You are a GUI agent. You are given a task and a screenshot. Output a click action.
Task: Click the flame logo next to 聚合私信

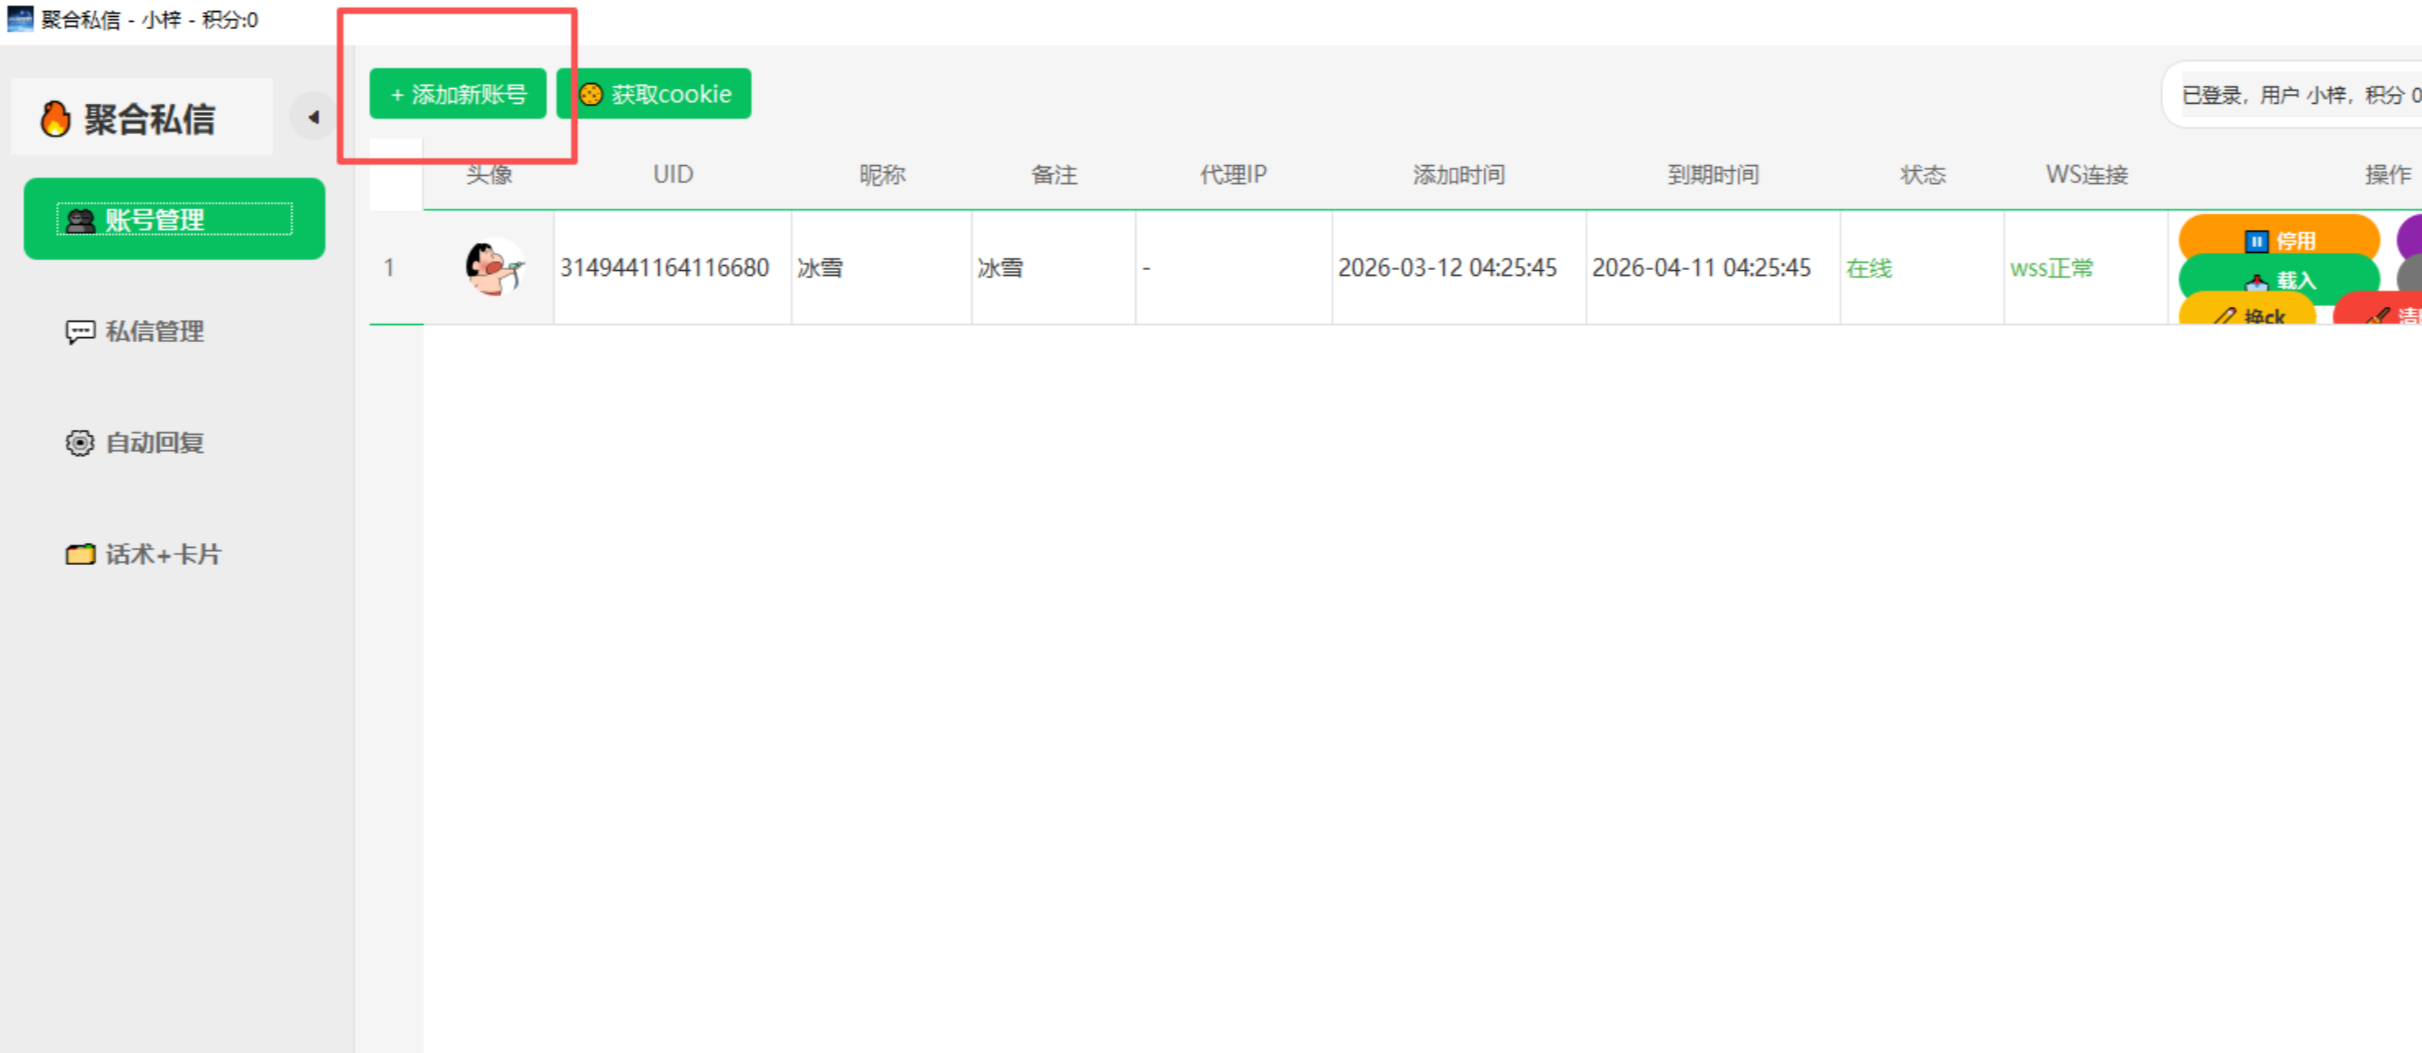coord(55,119)
